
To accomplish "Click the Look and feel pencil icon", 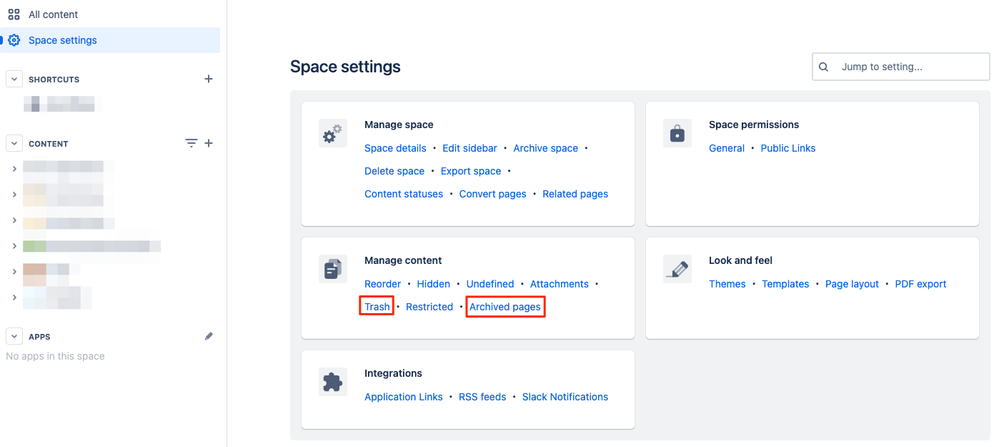I will [x=677, y=269].
